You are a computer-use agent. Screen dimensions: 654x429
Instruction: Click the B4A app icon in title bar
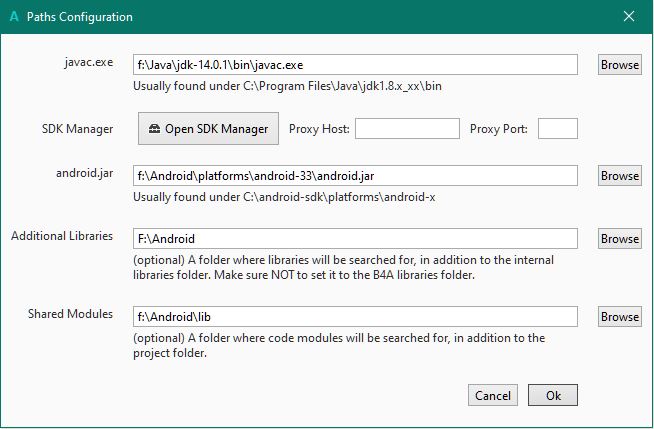12,17
